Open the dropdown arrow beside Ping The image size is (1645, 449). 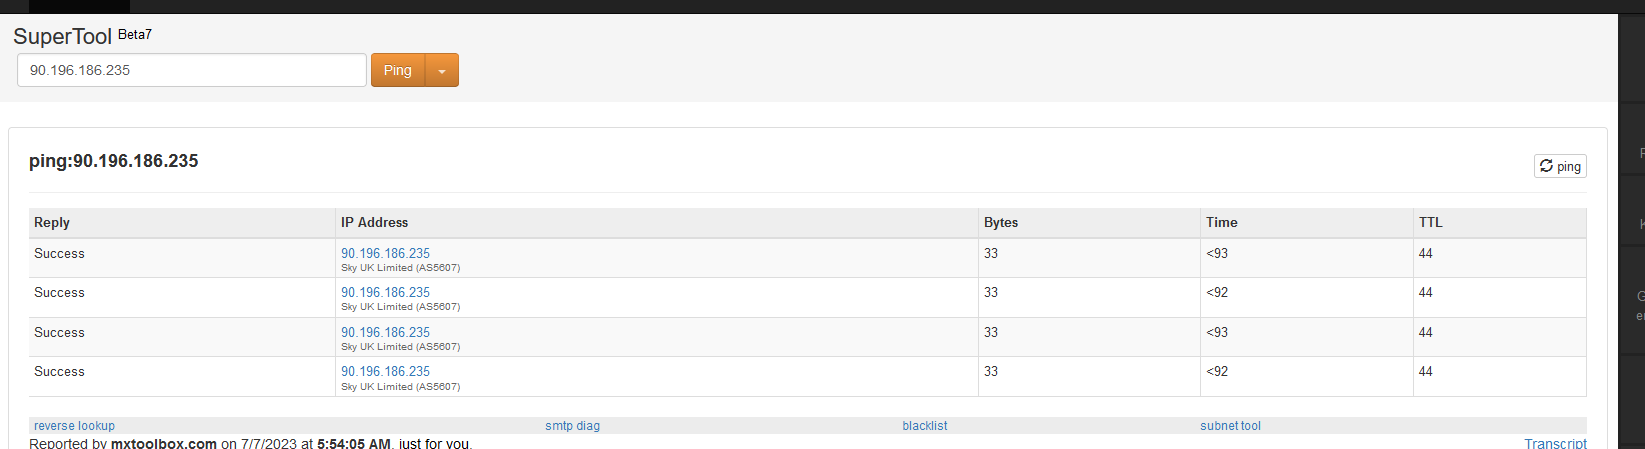tap(442, 71)
